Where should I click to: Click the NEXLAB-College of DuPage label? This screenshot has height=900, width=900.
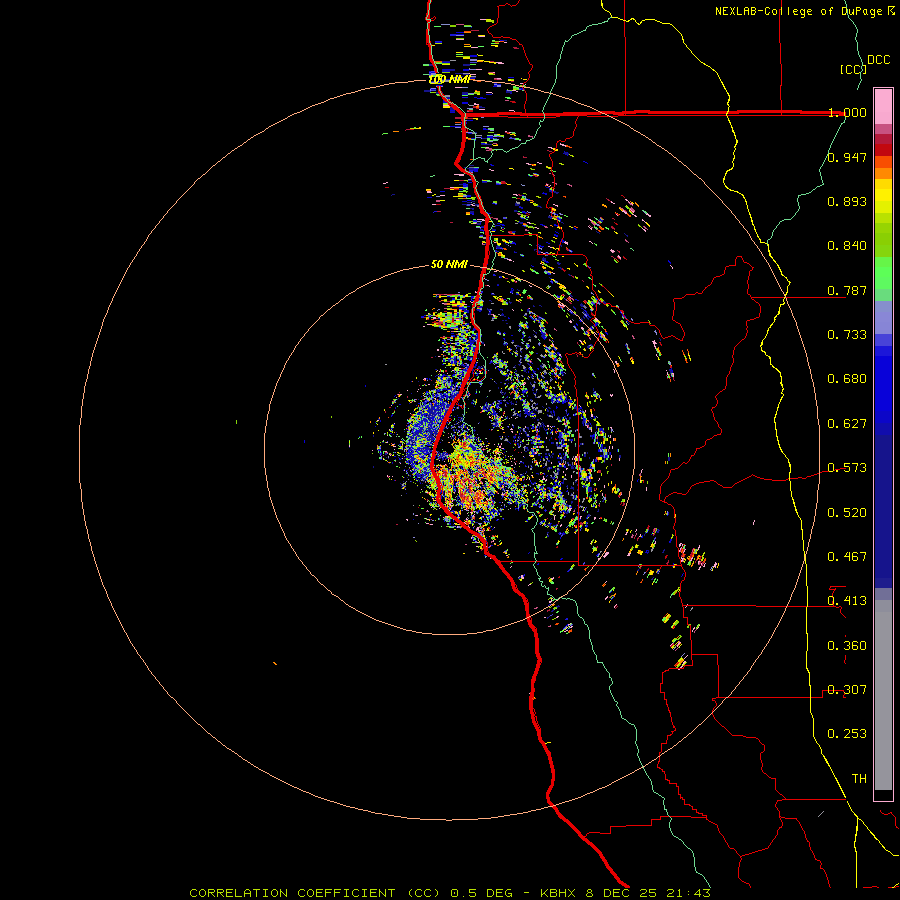799,11
